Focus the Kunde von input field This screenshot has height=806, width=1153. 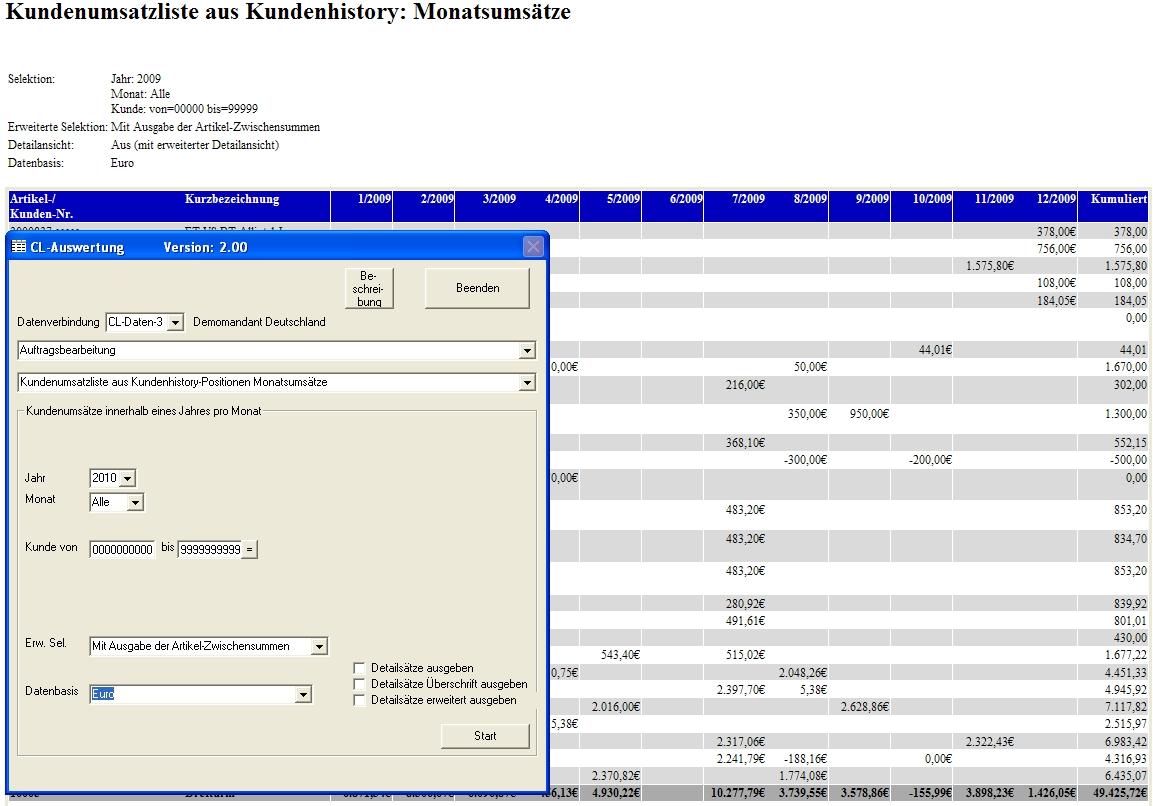[122, 549]
